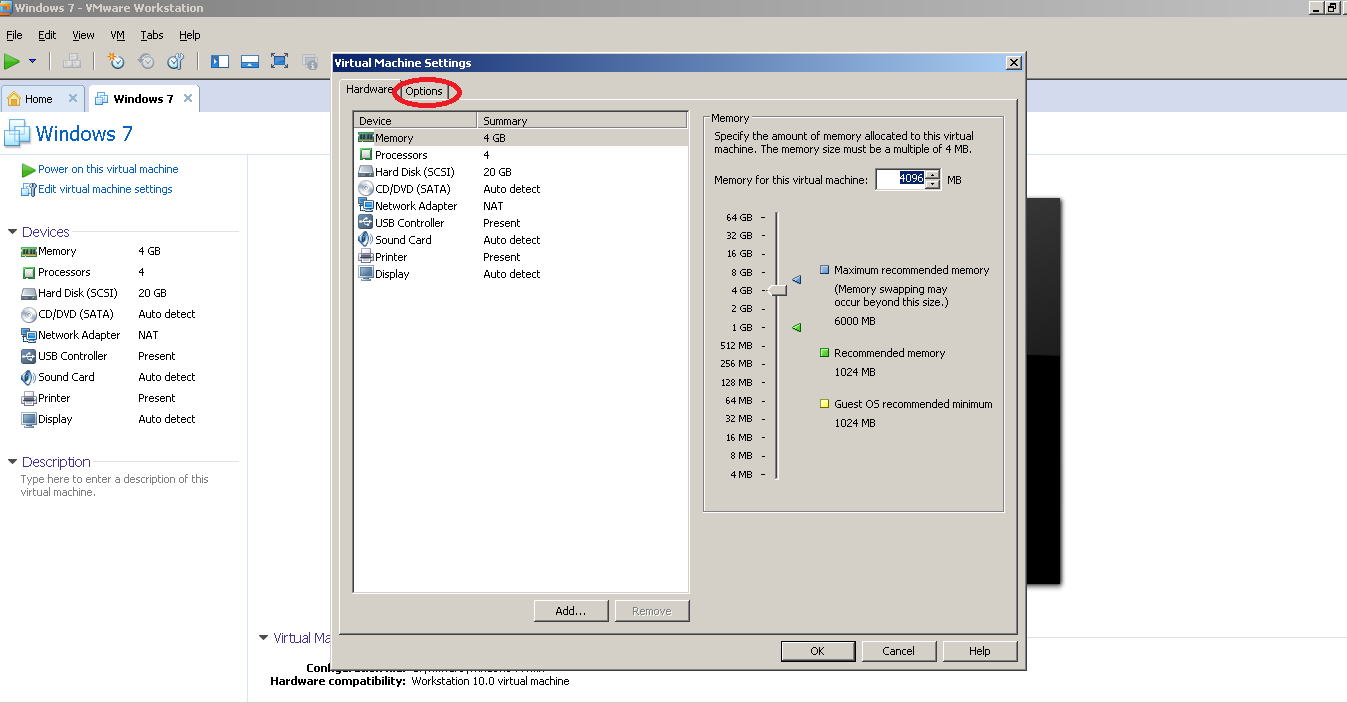
Task: Click Sound Card in Devices sidebar
Action: click(x=66, y=378)
